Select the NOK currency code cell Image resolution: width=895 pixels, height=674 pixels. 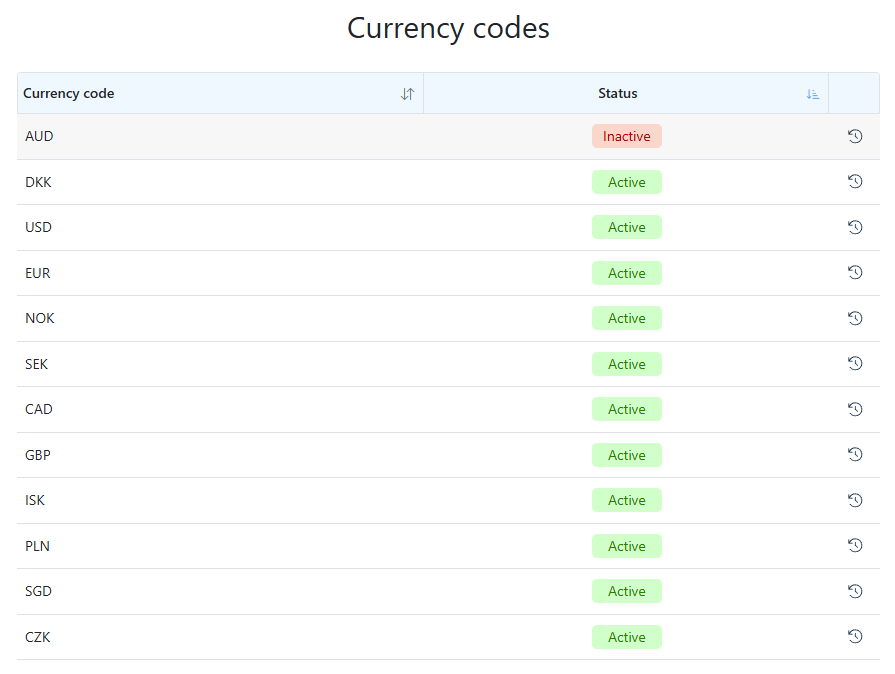pyautogui.click(x=220, y=318)
